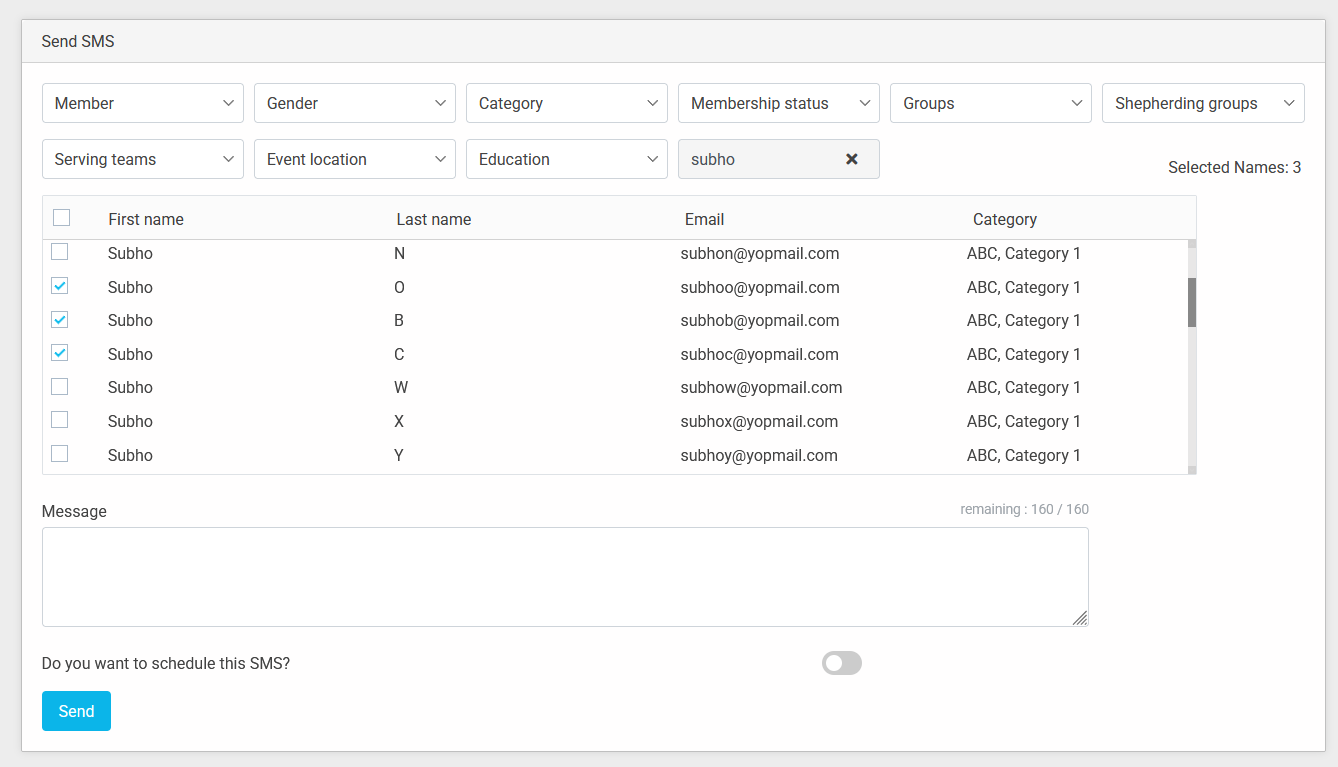Click the member list scrollbar thumb
The width and height of the screenshot is (1338, 767).
click(1191, 302)
